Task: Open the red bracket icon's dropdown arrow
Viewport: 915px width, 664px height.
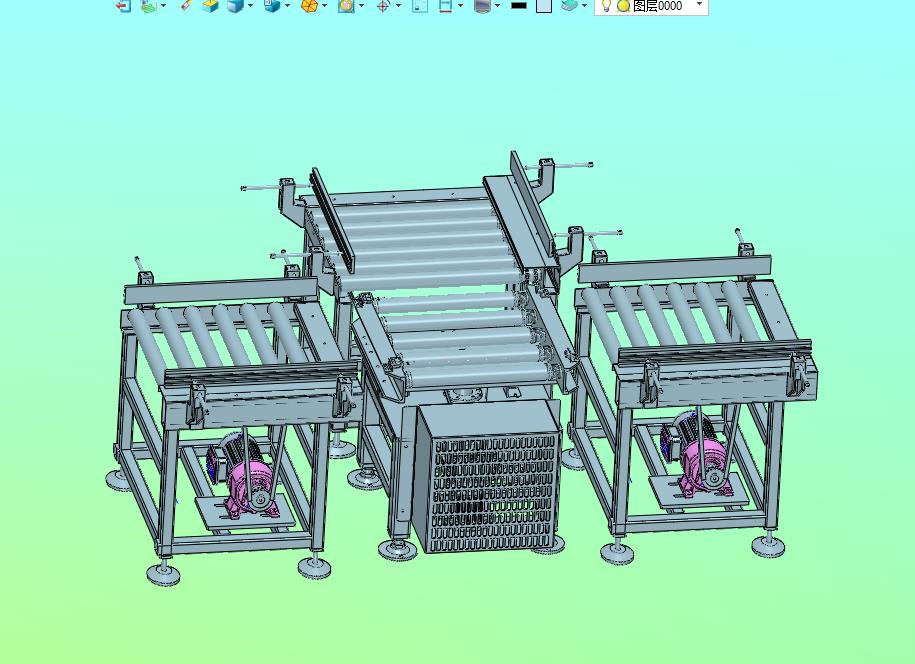Action: (x=460, y=6)
